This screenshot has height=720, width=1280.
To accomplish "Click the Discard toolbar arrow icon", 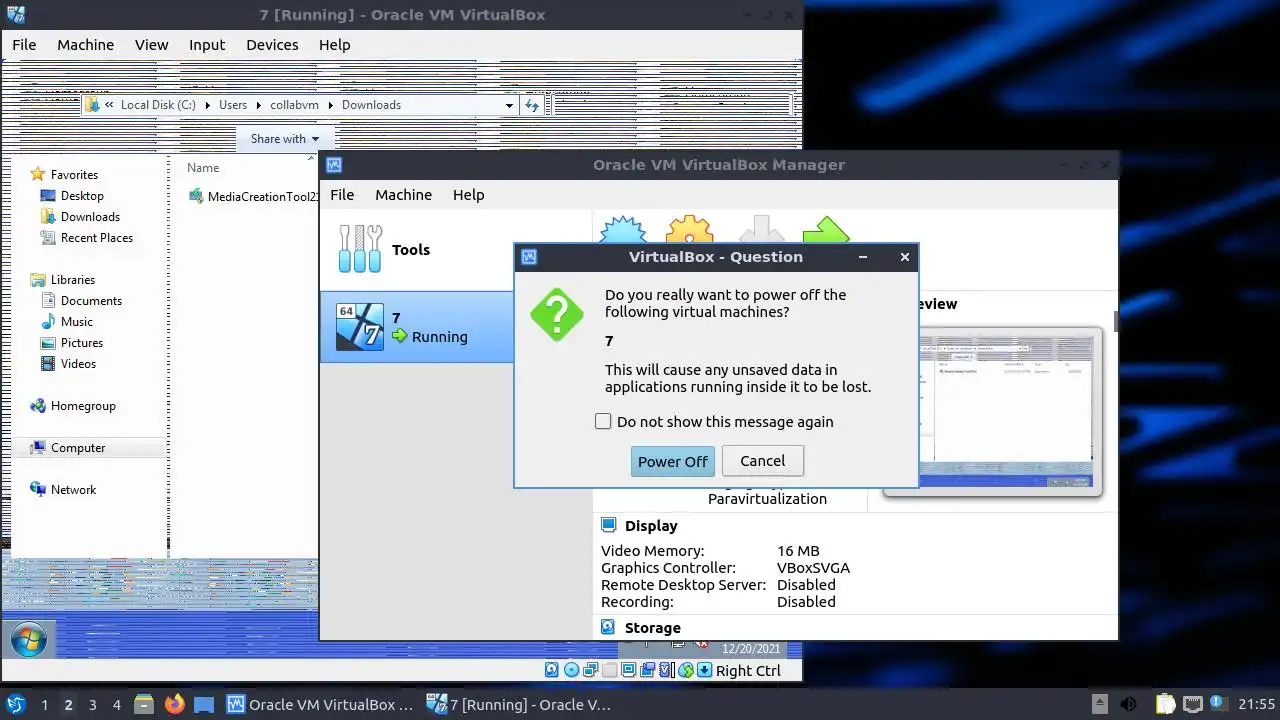I will click(x=761, y=230).
